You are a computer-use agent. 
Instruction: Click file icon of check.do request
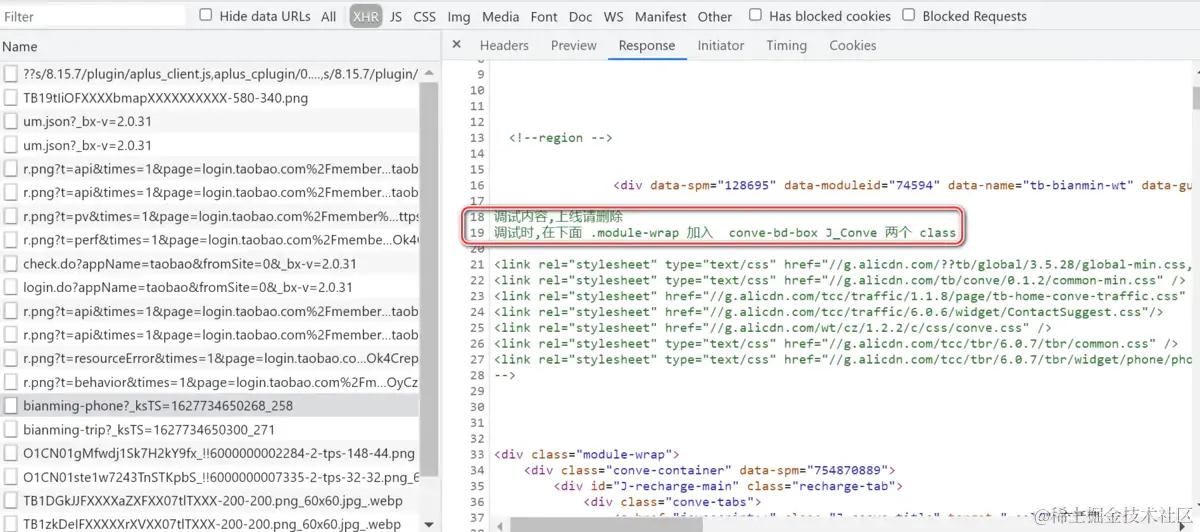[11, 264]
